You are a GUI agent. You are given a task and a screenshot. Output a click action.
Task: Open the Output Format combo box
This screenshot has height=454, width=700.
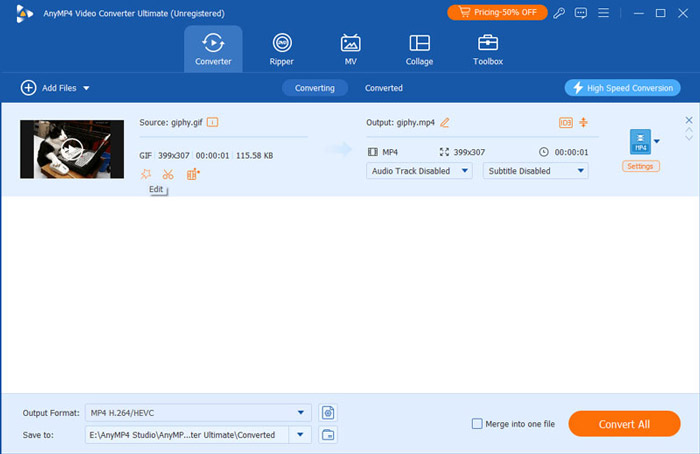click(198, 413)
